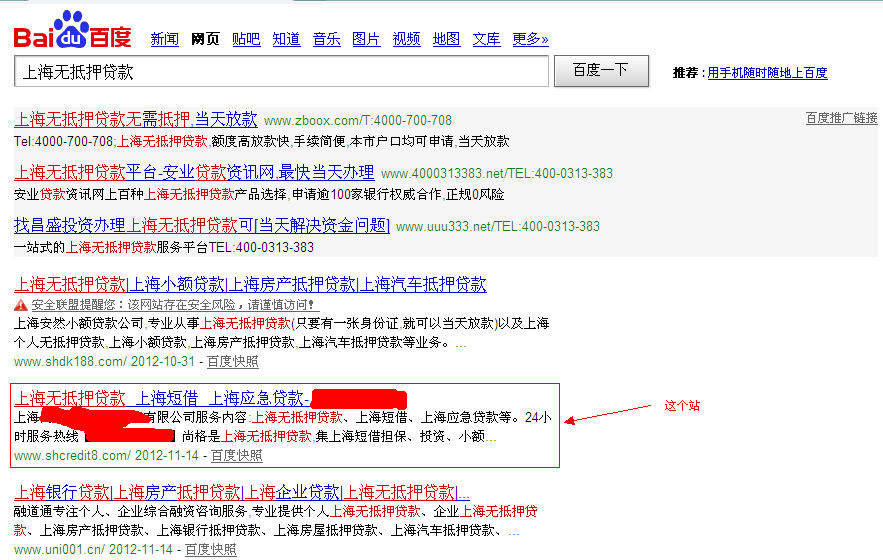Viewport: 883px width, 560px height.
Task: Expand the 更多» menu link
Action: pyautogui.click(x=530, y=40)
